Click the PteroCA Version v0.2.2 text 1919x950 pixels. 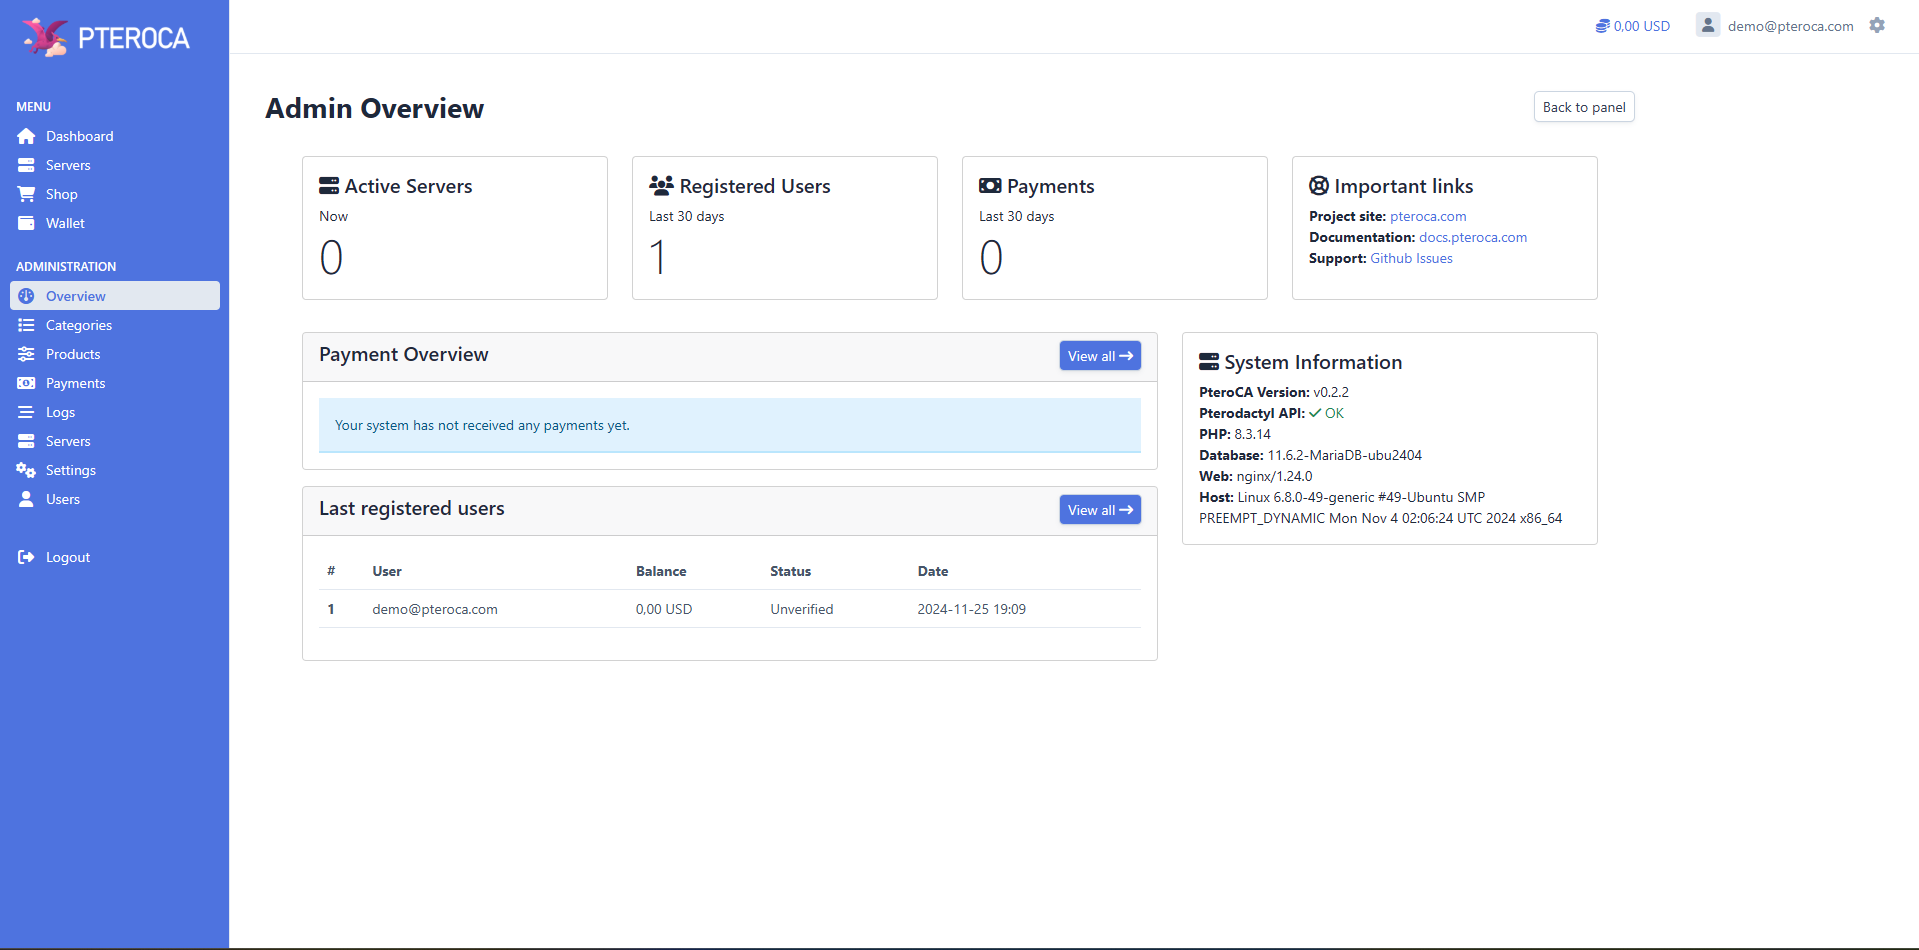[x=1273, y=392]
